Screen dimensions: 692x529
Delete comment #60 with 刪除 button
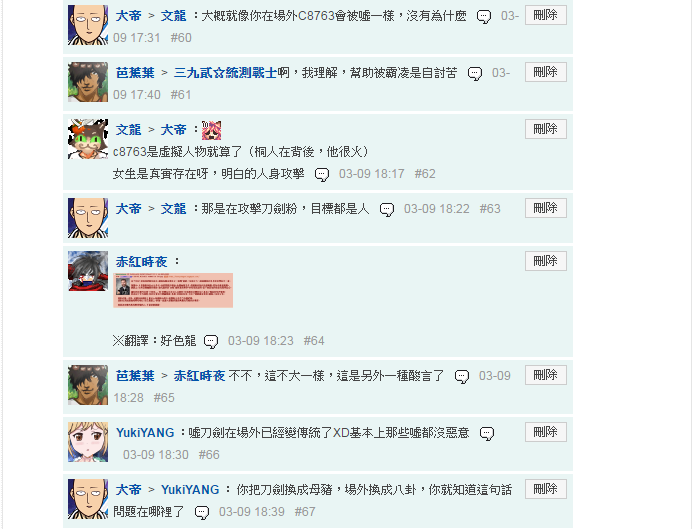545,15
